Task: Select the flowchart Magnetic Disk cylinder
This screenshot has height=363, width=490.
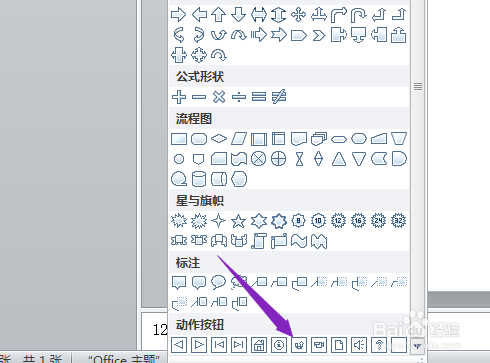Action: [x=199, y=179]
